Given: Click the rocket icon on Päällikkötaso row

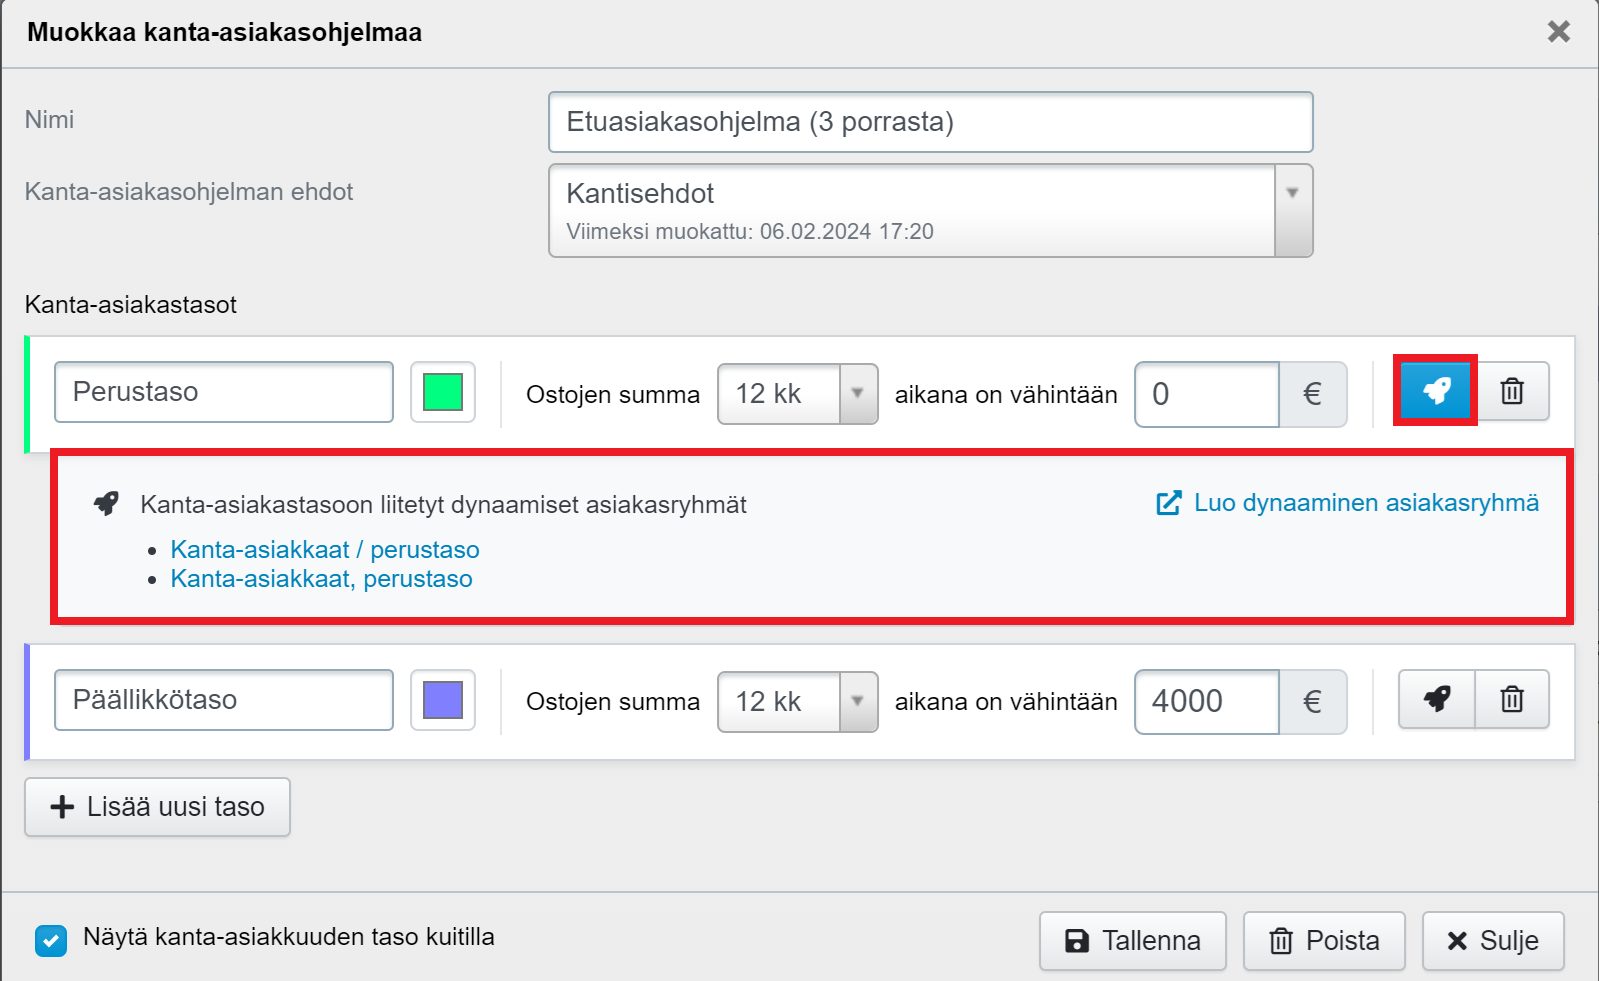Looking at the screenshot, I should coord(1436,699).
